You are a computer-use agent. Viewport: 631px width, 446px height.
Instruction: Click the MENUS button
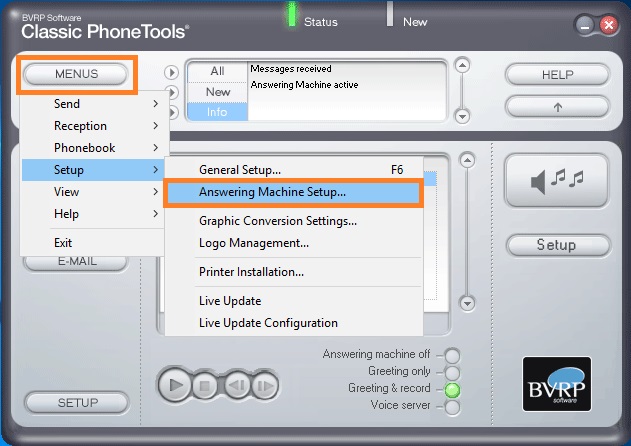point(76,74)
